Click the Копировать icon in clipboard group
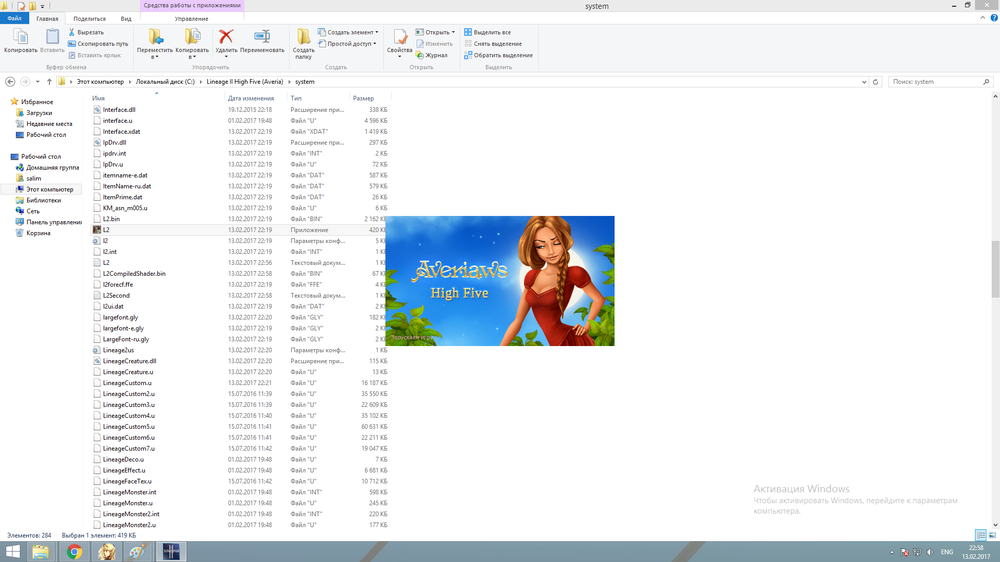The image size is (1000, 562). pyautogui.click(x=20, y=37)
